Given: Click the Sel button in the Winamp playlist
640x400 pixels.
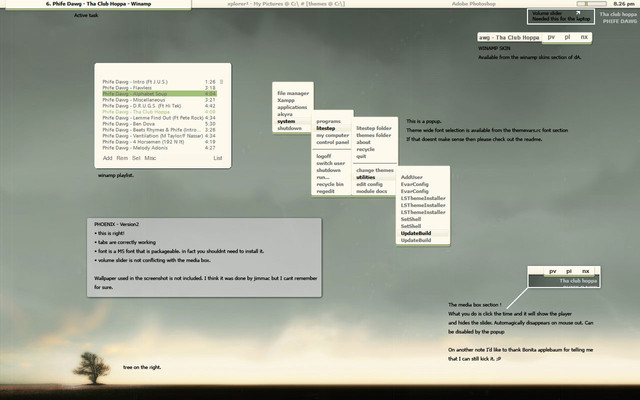Looking at the screenshot, I should click(x=136, y=158).
